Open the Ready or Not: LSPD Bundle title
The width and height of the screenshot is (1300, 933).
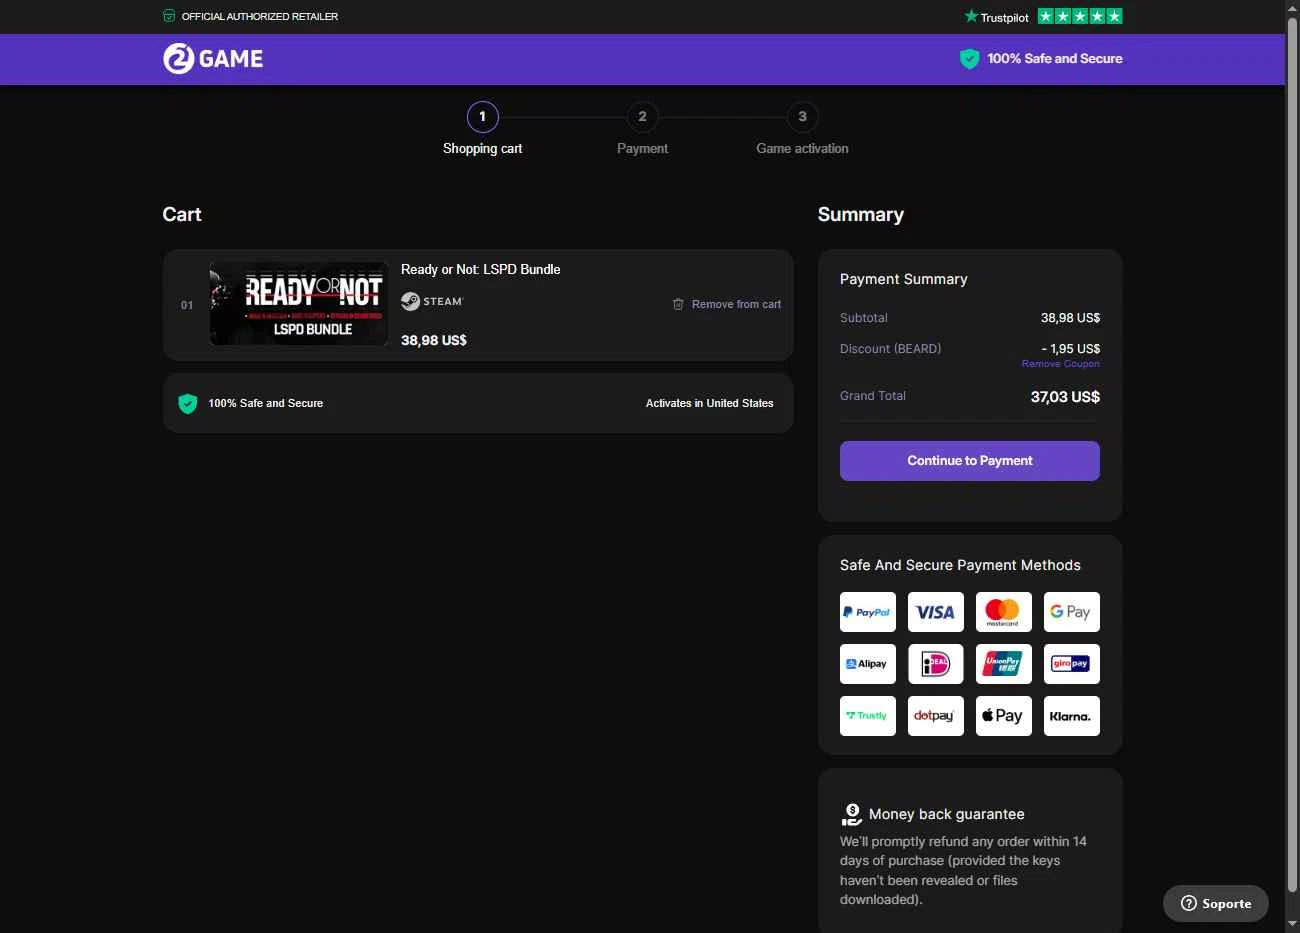(x=481, y=269)
